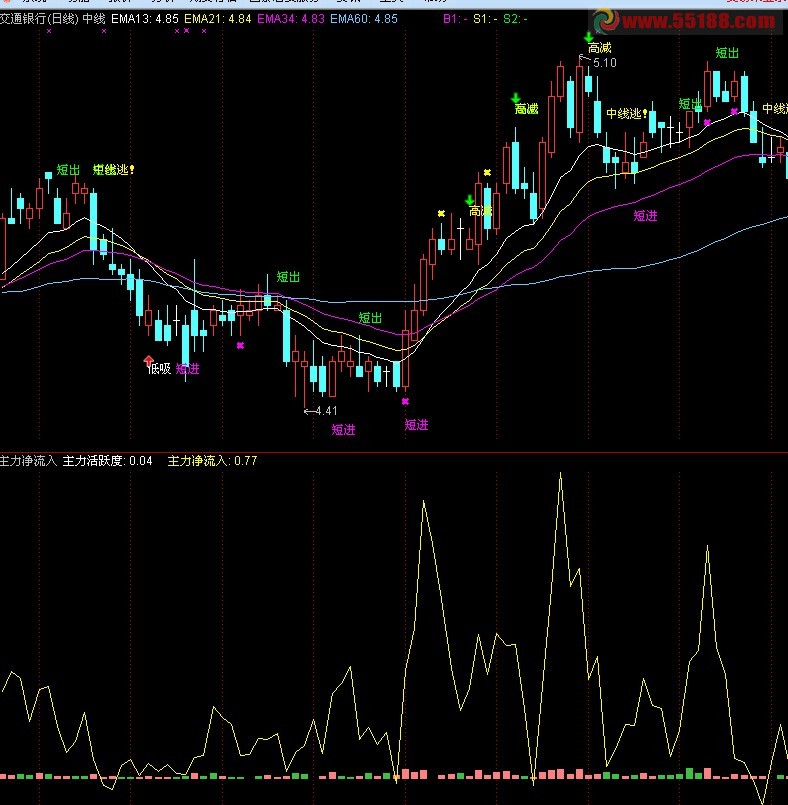Click the S1: - signal readout

coord(485,19)
